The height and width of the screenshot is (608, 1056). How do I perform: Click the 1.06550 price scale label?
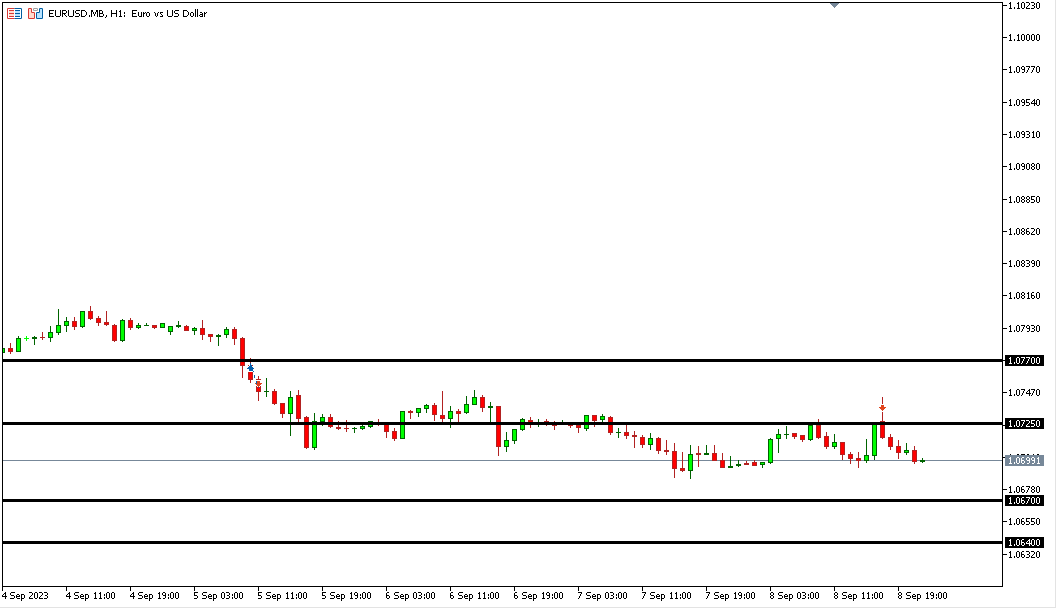click(1024, 522)
